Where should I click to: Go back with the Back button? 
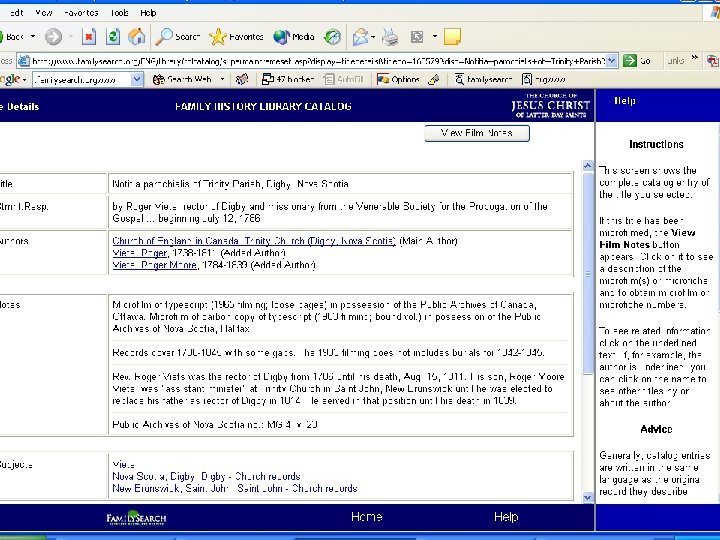(11, 37)
